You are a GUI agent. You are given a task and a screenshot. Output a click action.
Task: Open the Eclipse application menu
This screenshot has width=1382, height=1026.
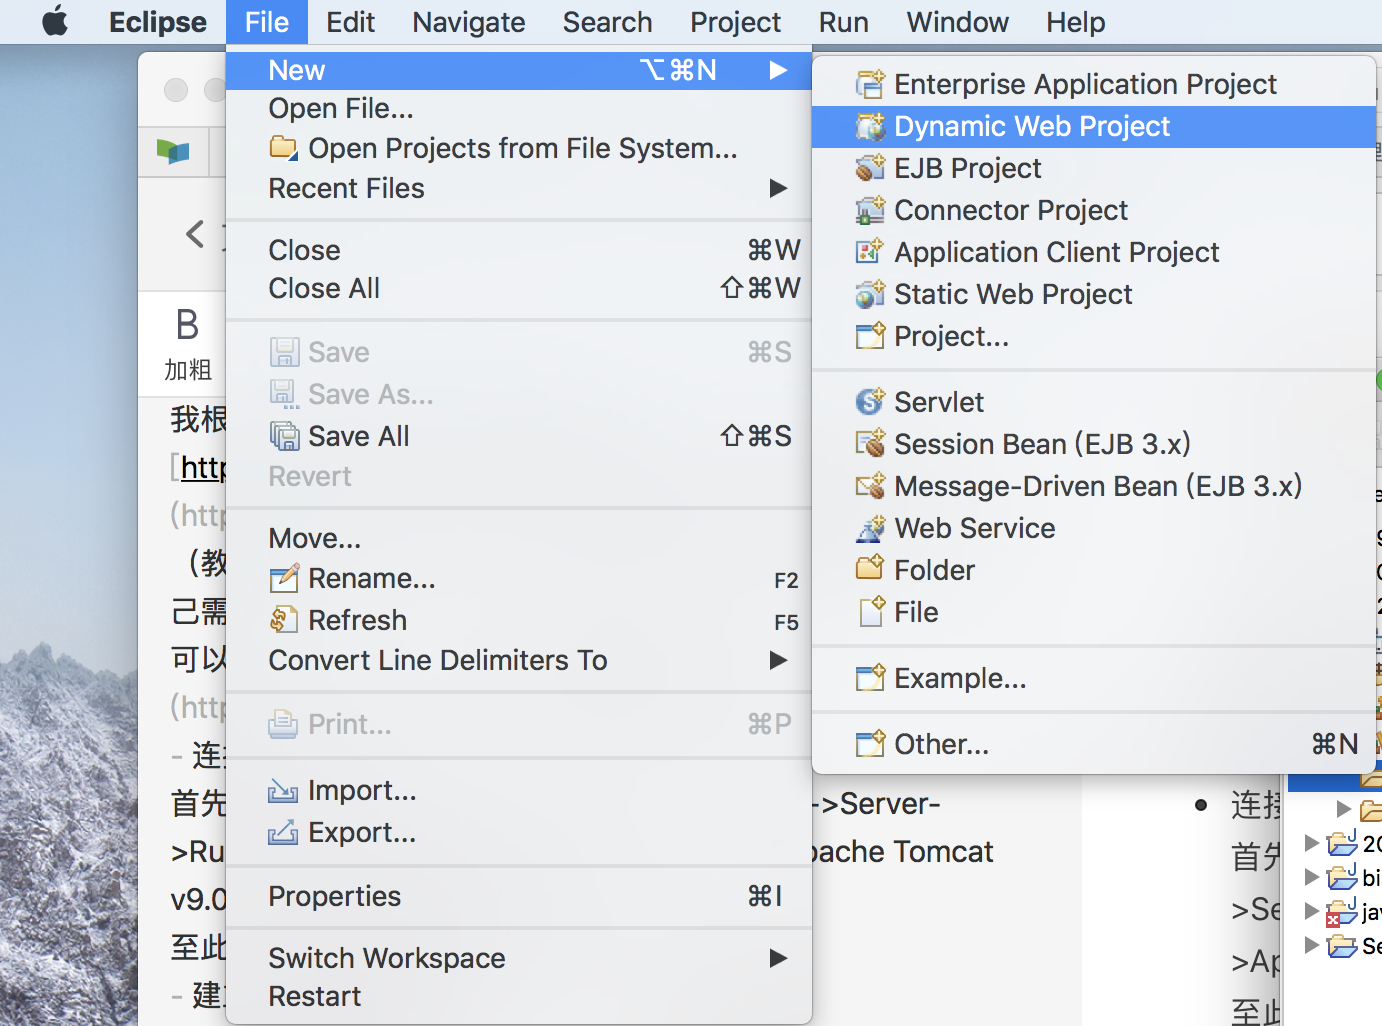pos(158,22)
